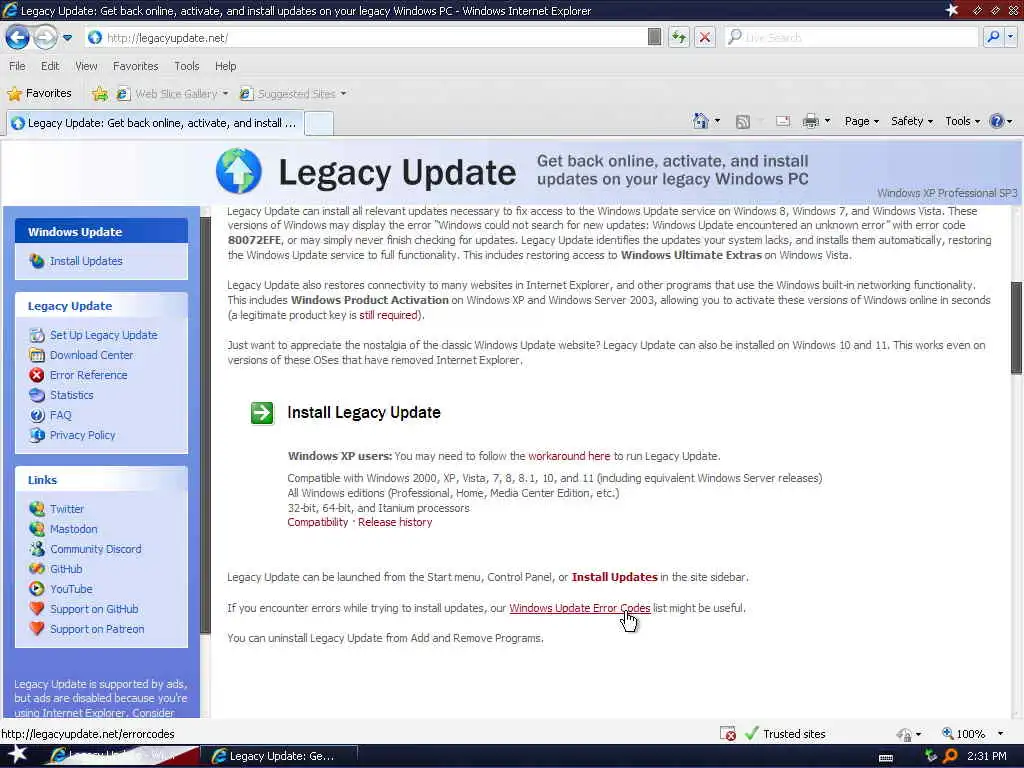Click the sidebar vertical scrollbar thumb
The height and width of the screenshot is (768, 1024).
(x=205, y=424)
